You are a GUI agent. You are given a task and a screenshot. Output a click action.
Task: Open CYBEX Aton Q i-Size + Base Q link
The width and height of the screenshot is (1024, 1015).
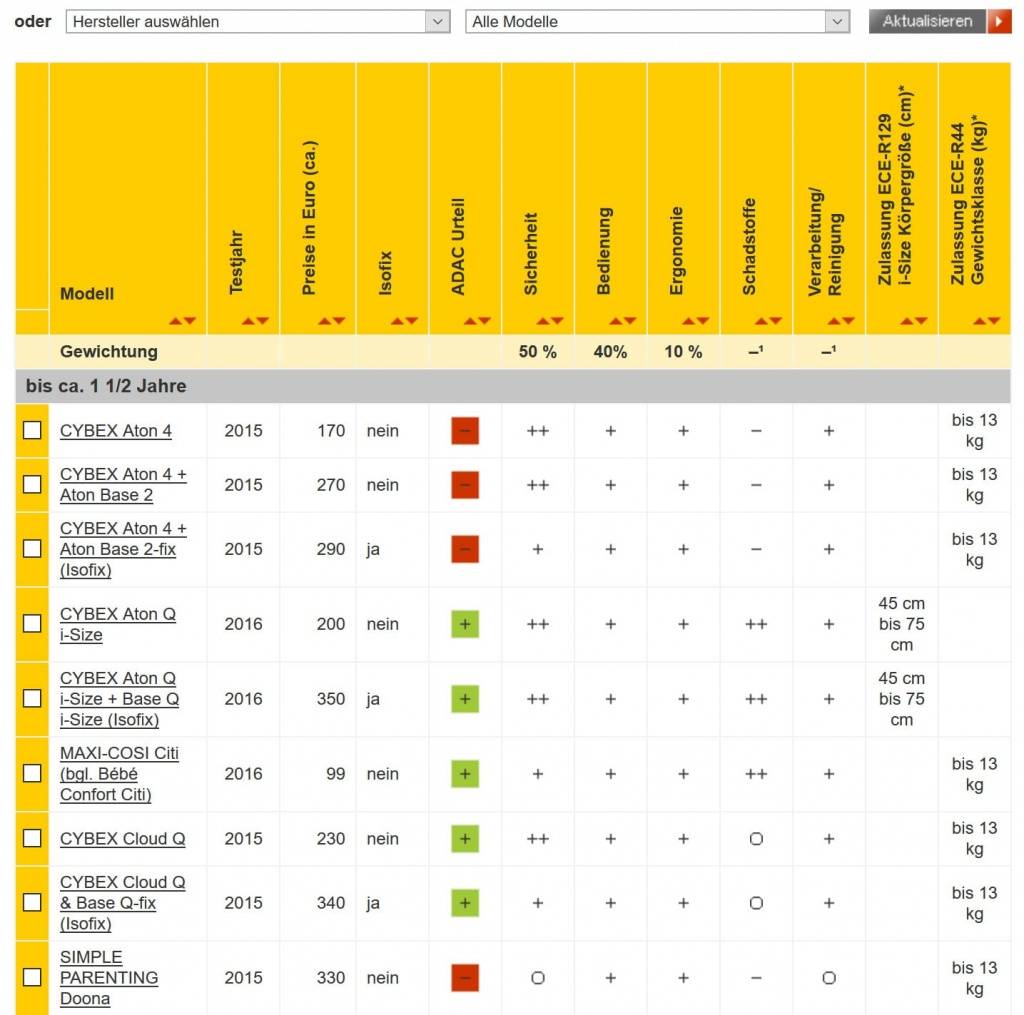pyautogui.click(x=120, y=699)
